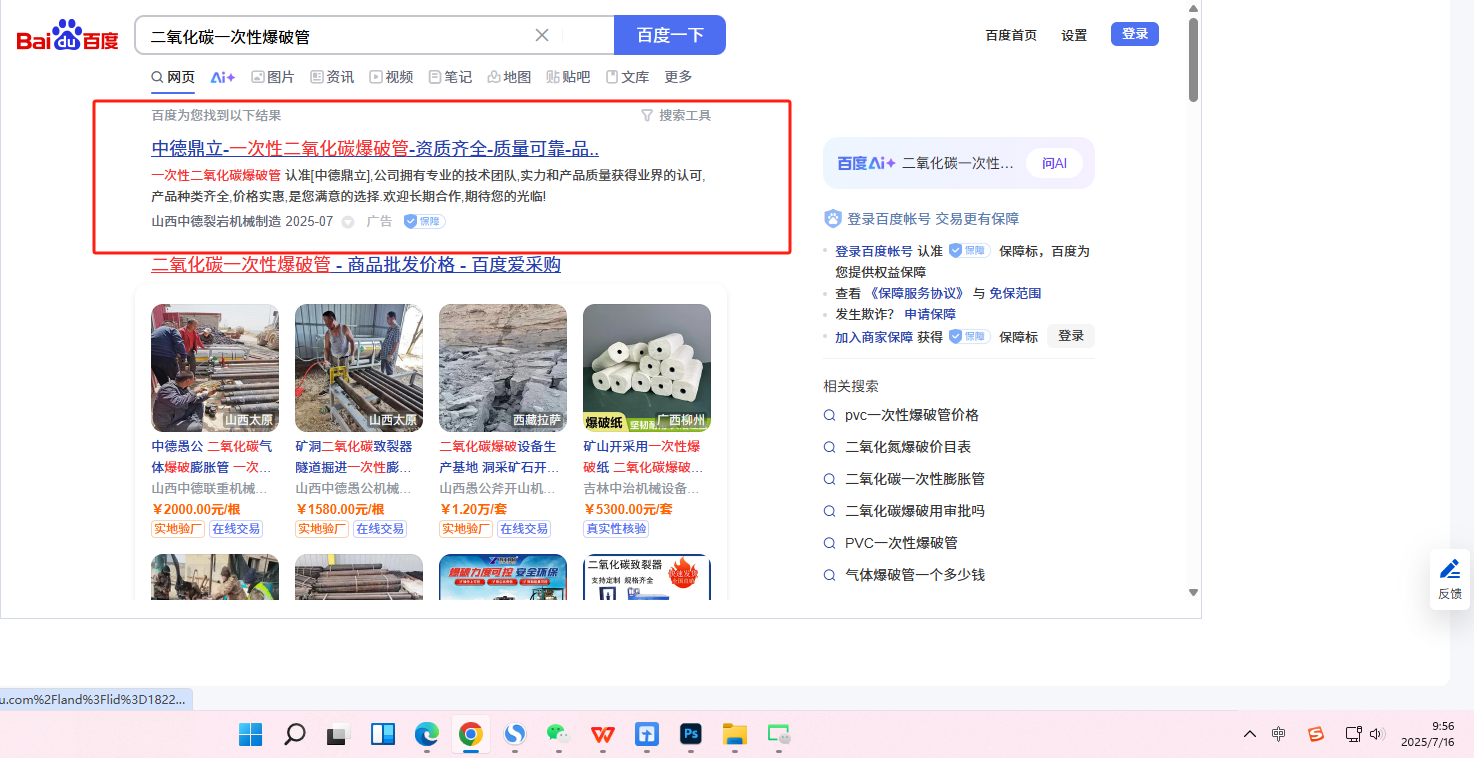Viewport: 1474px width, 758px height.
Task: Click the 实地验厂 tag under ￥2000.00元/根
Action: pyautogui.click(x=178, y=529)
